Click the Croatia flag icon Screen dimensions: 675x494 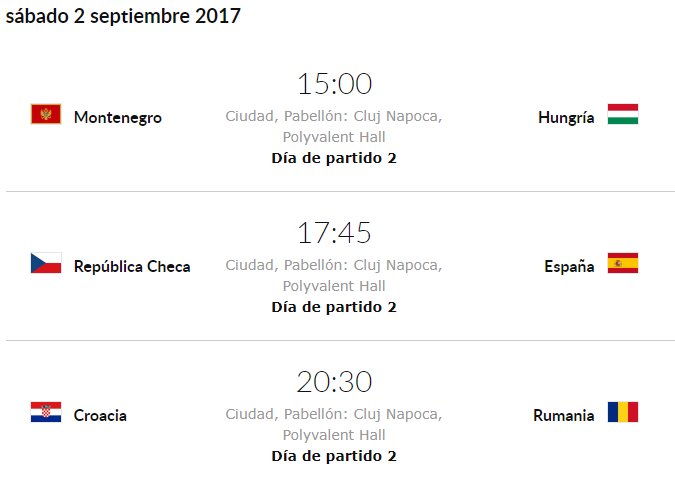(x=46, y=412)
